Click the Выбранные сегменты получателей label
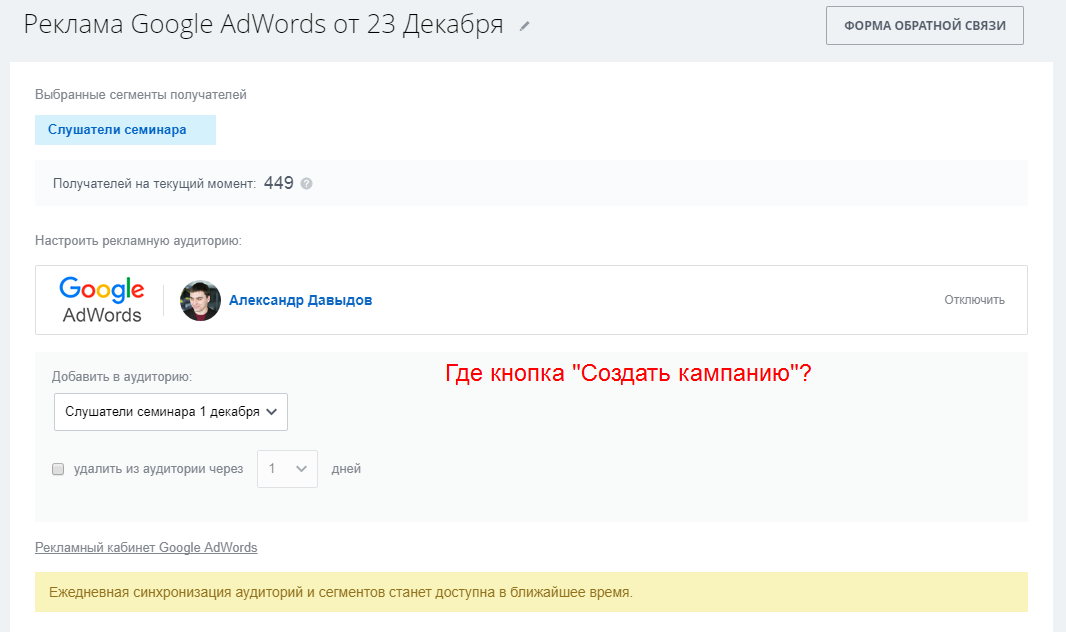This screenshot has height=632, width=1066. [x=141, y=94]
